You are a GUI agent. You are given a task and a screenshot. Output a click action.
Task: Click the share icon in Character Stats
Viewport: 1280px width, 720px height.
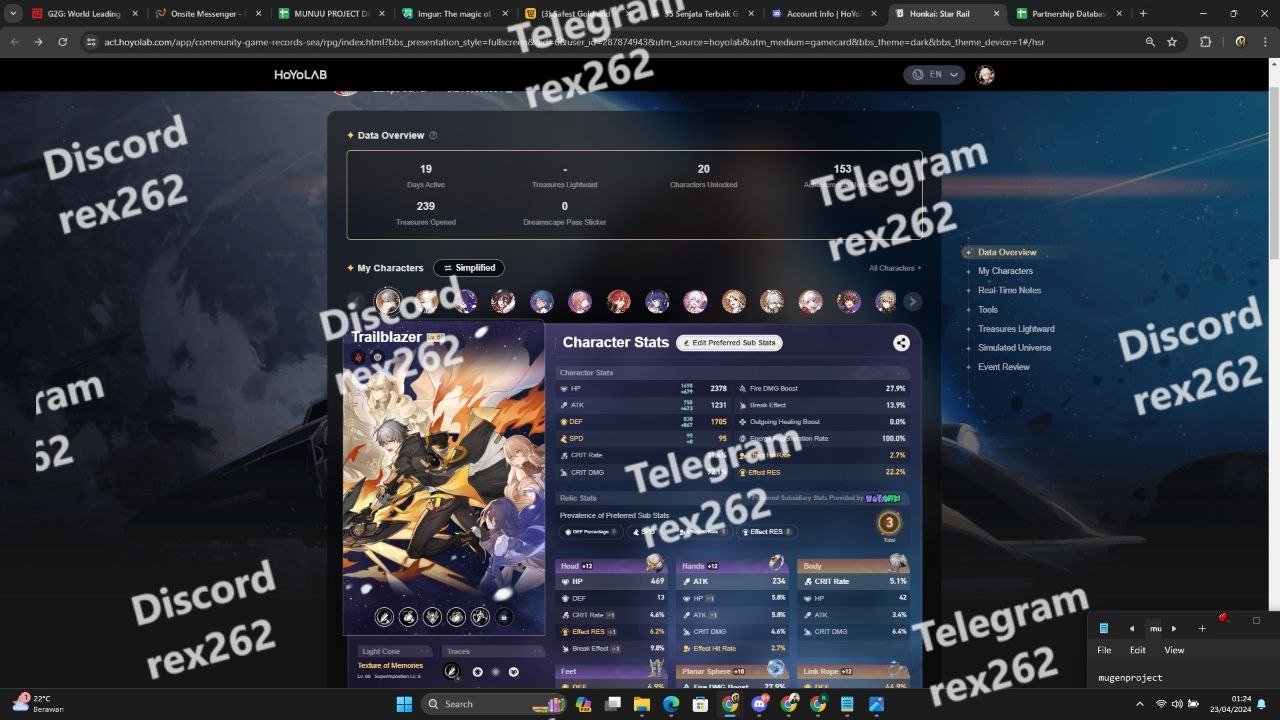901,343
